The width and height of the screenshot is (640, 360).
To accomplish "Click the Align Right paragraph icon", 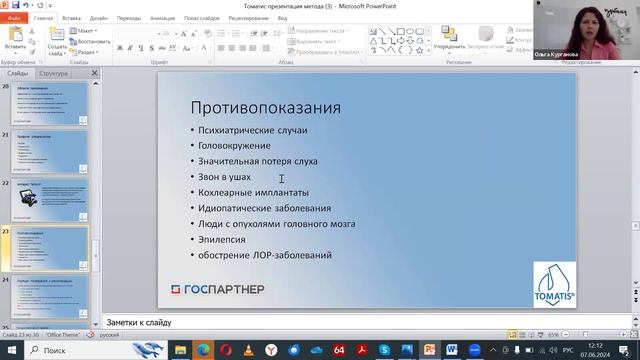I will pyautogui.click(x=242, y=48).
